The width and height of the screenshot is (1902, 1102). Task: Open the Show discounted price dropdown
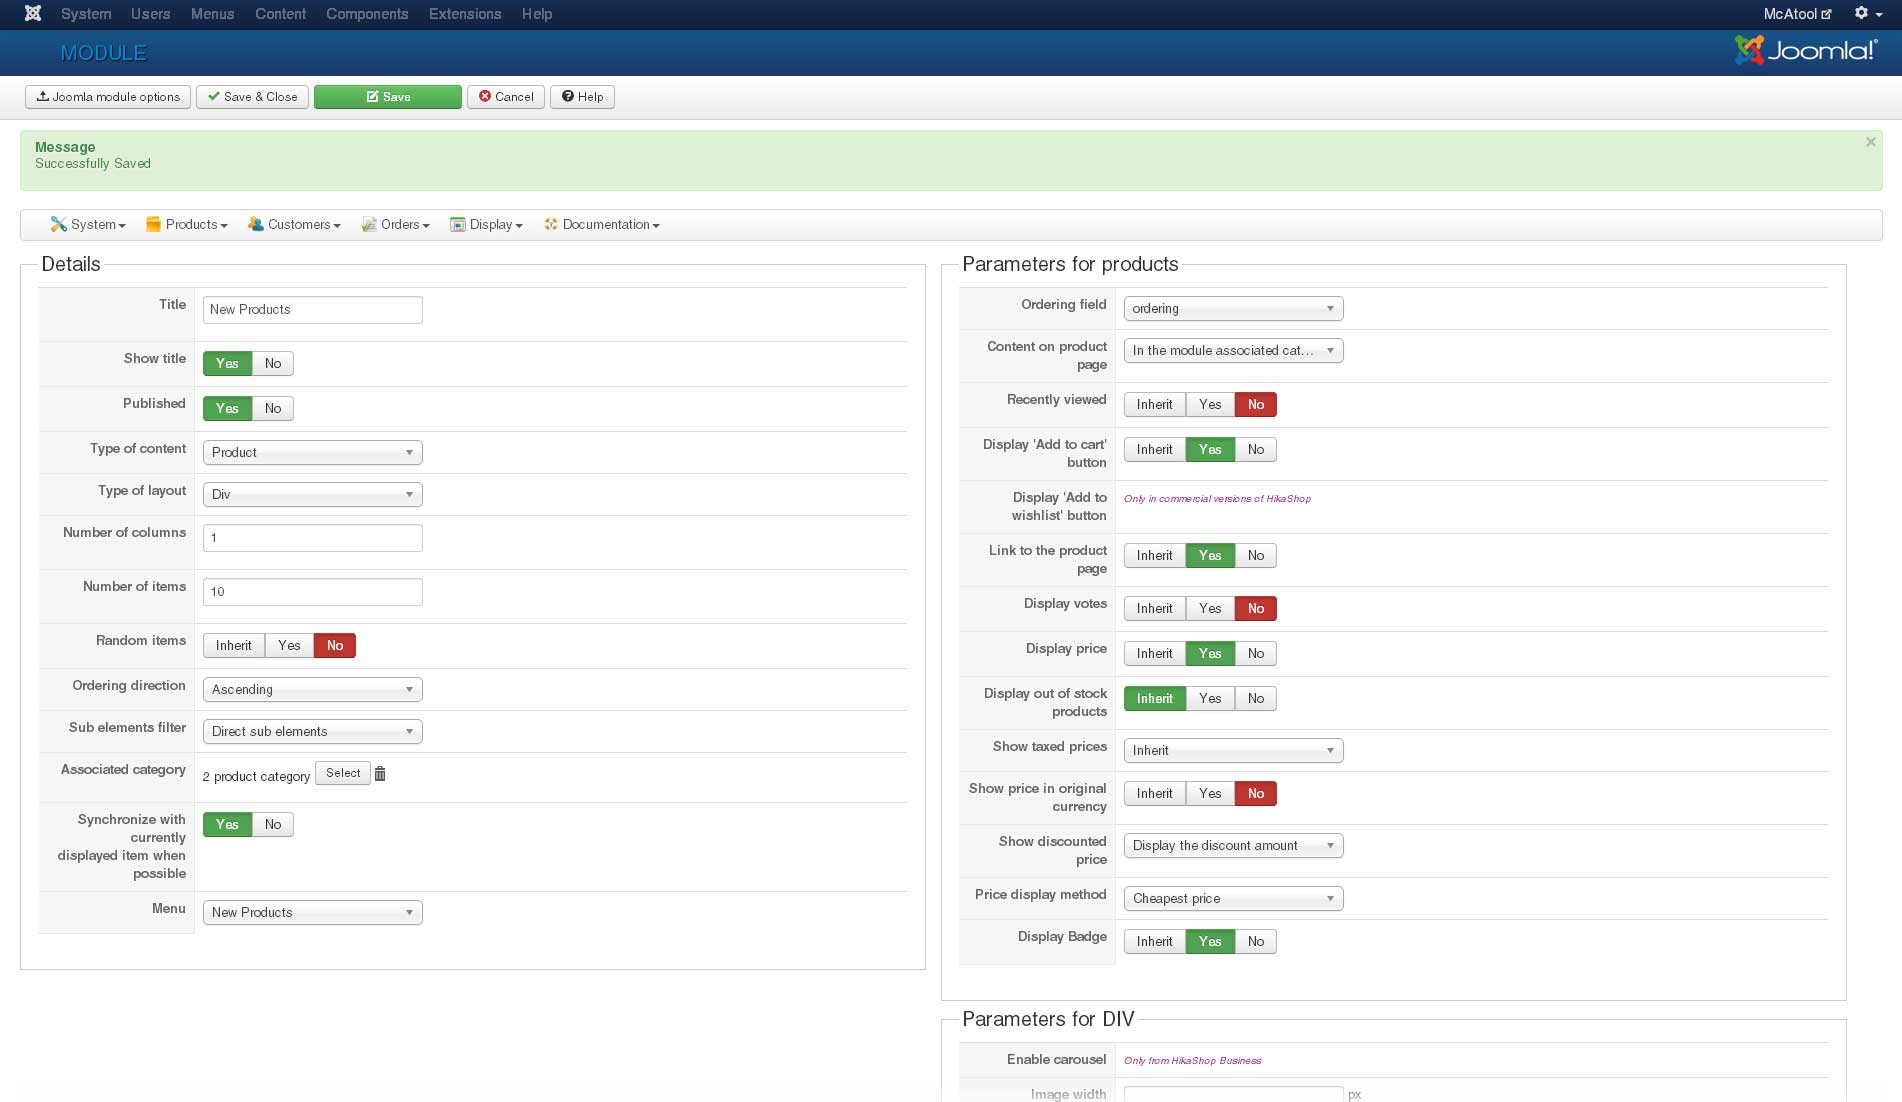1234,845
